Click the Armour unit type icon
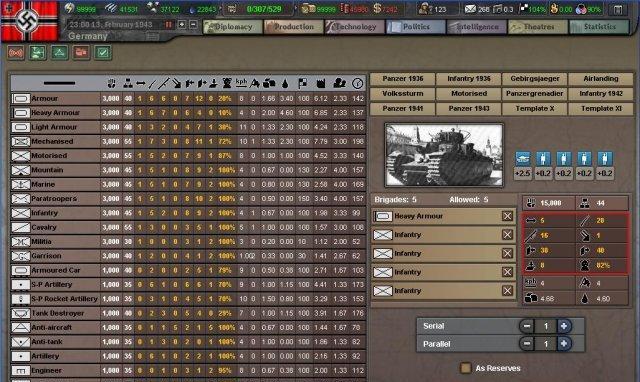The width and height of the screenshot is (640, 382). click(x=21, y=99)
